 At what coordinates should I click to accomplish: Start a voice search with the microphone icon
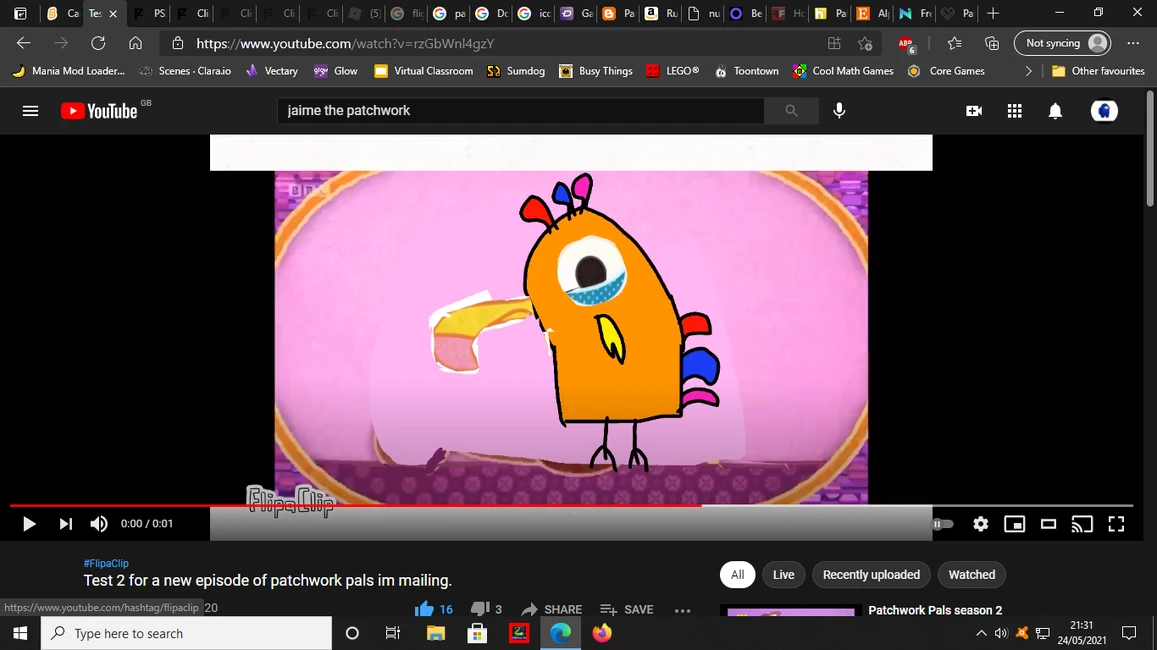click(839, 111)
